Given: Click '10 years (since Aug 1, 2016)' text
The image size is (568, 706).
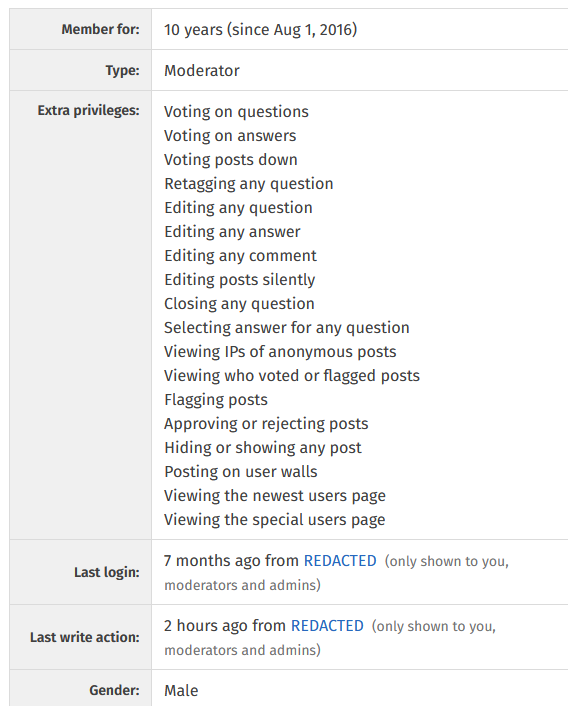Looking at the screenshot, I should pos(261,30).
